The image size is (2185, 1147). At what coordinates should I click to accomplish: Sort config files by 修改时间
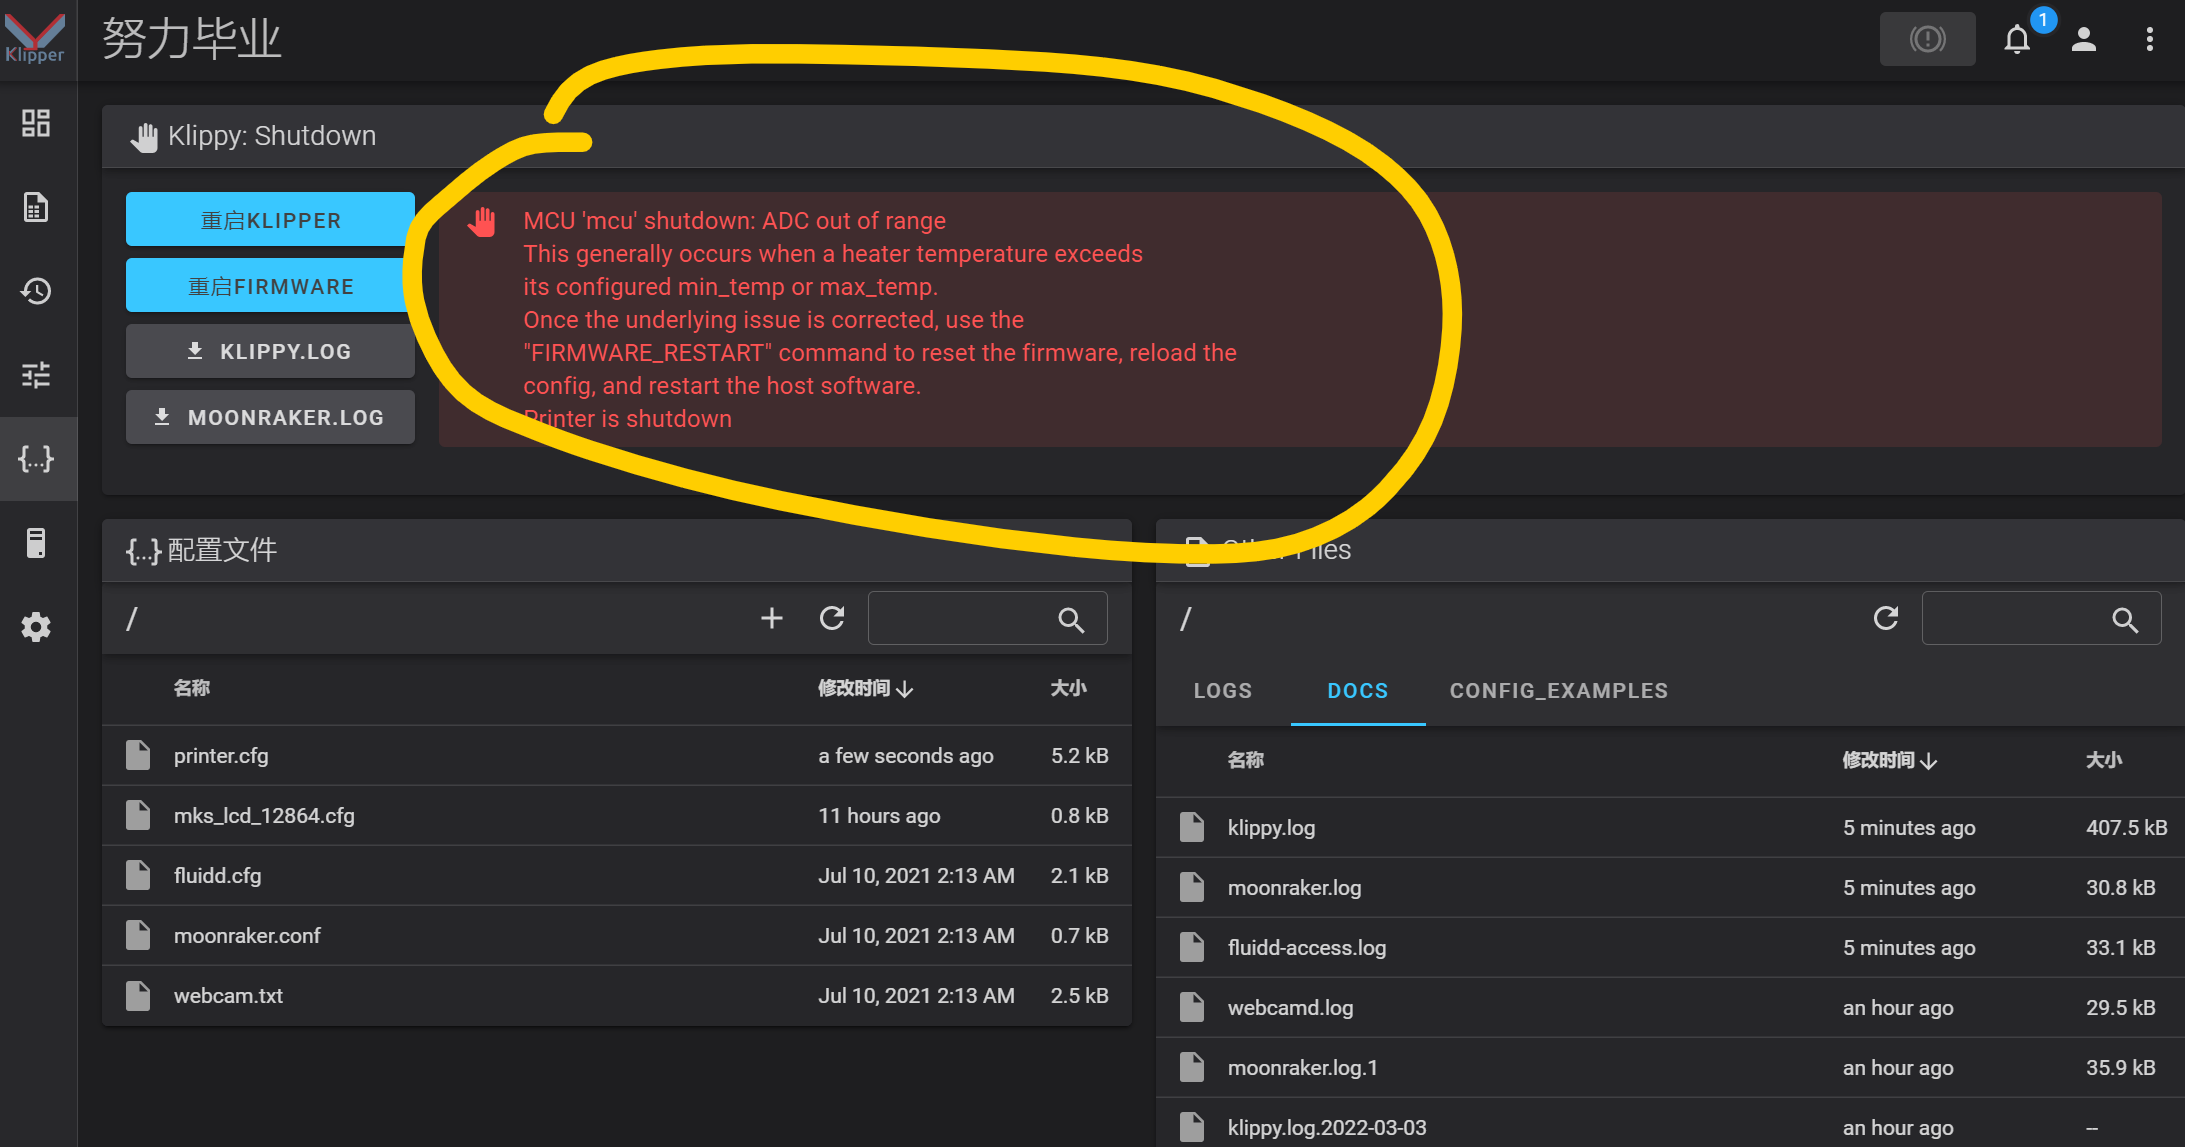tap(865, 688)
